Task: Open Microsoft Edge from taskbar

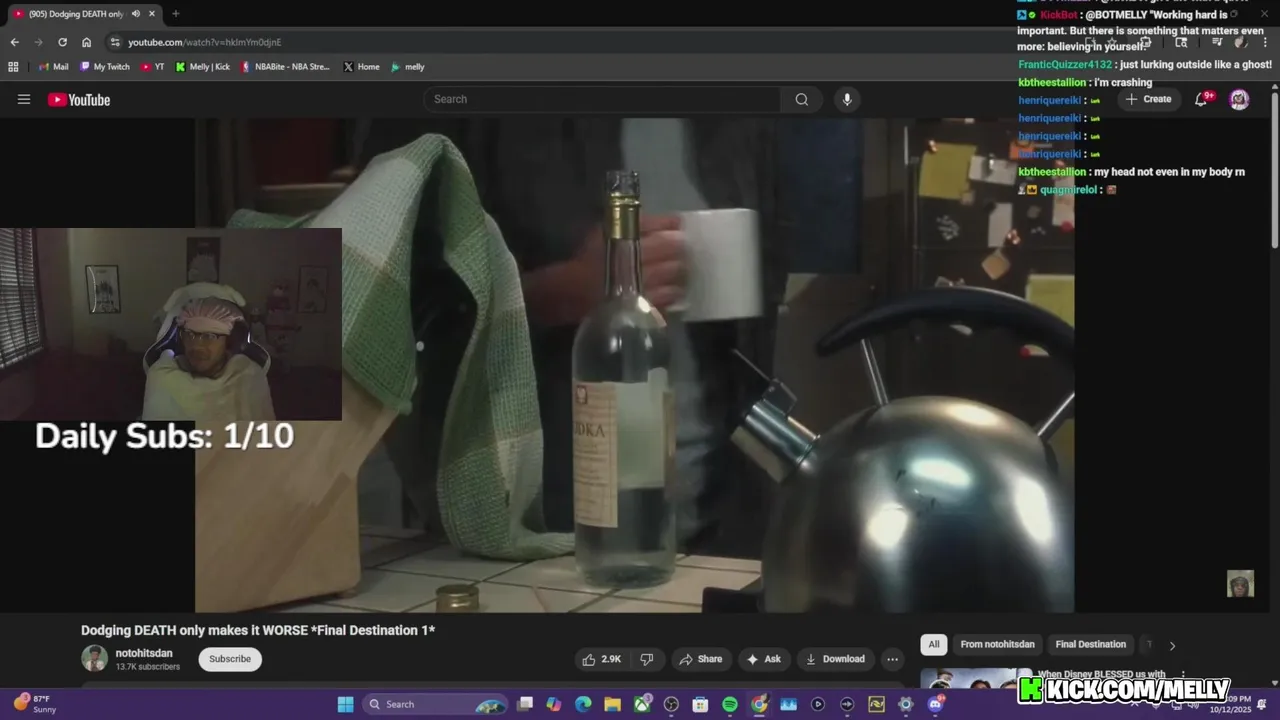Action: click(583, 704)
